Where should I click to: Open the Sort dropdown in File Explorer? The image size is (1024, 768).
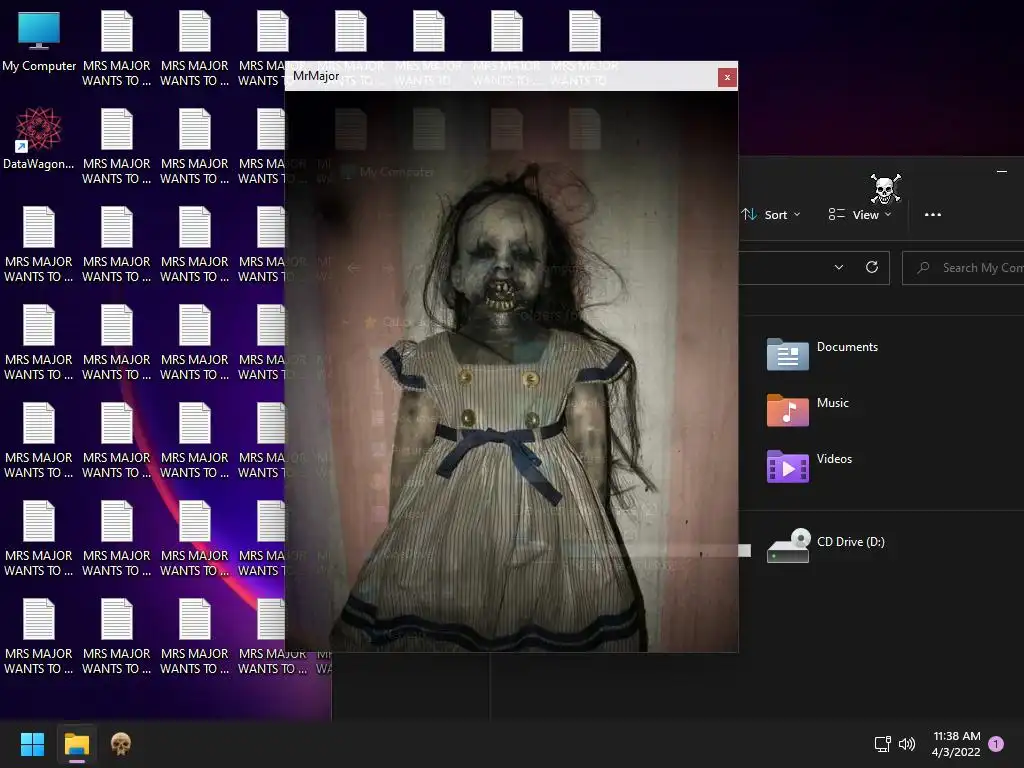pyautogui.click(x=771, y=214)
